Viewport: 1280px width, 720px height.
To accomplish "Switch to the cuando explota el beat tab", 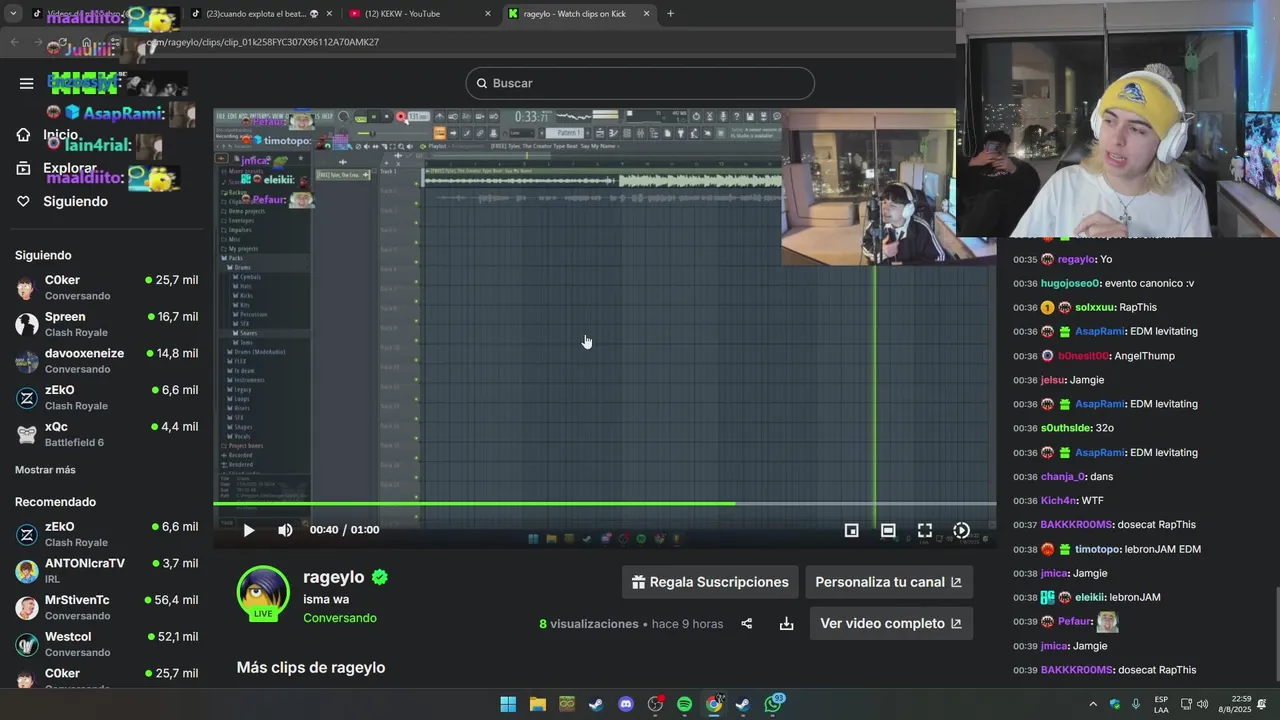I will pyautogui.click(x=262, y=14).
